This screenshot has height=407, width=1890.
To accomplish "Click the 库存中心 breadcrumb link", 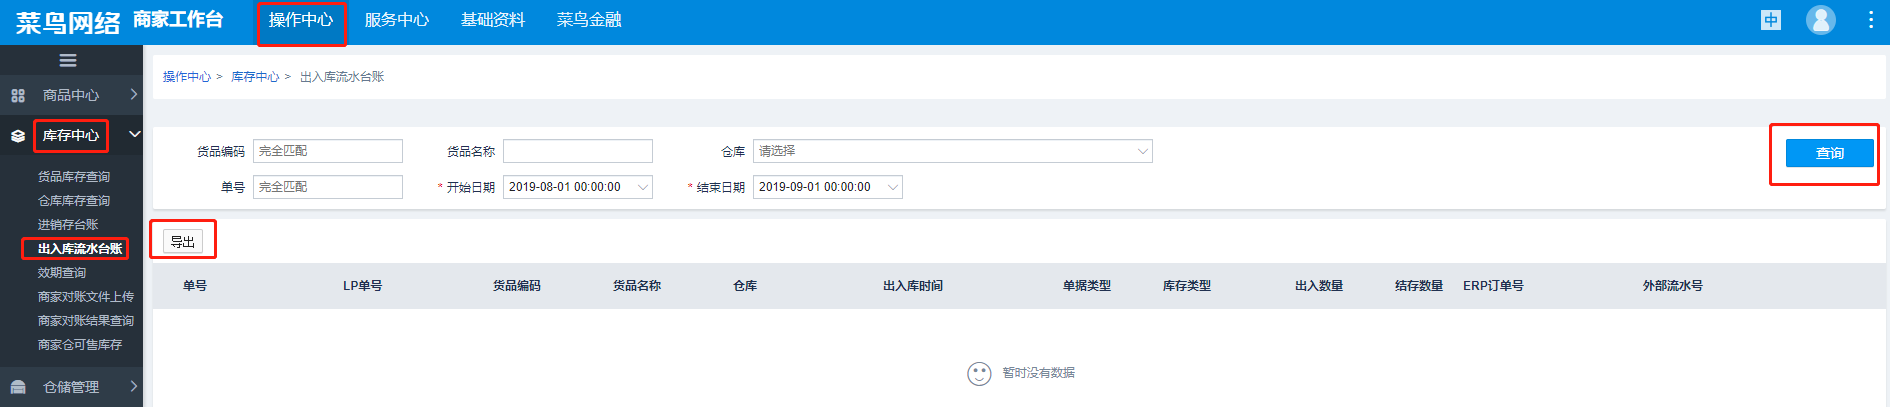I will 254,77.
